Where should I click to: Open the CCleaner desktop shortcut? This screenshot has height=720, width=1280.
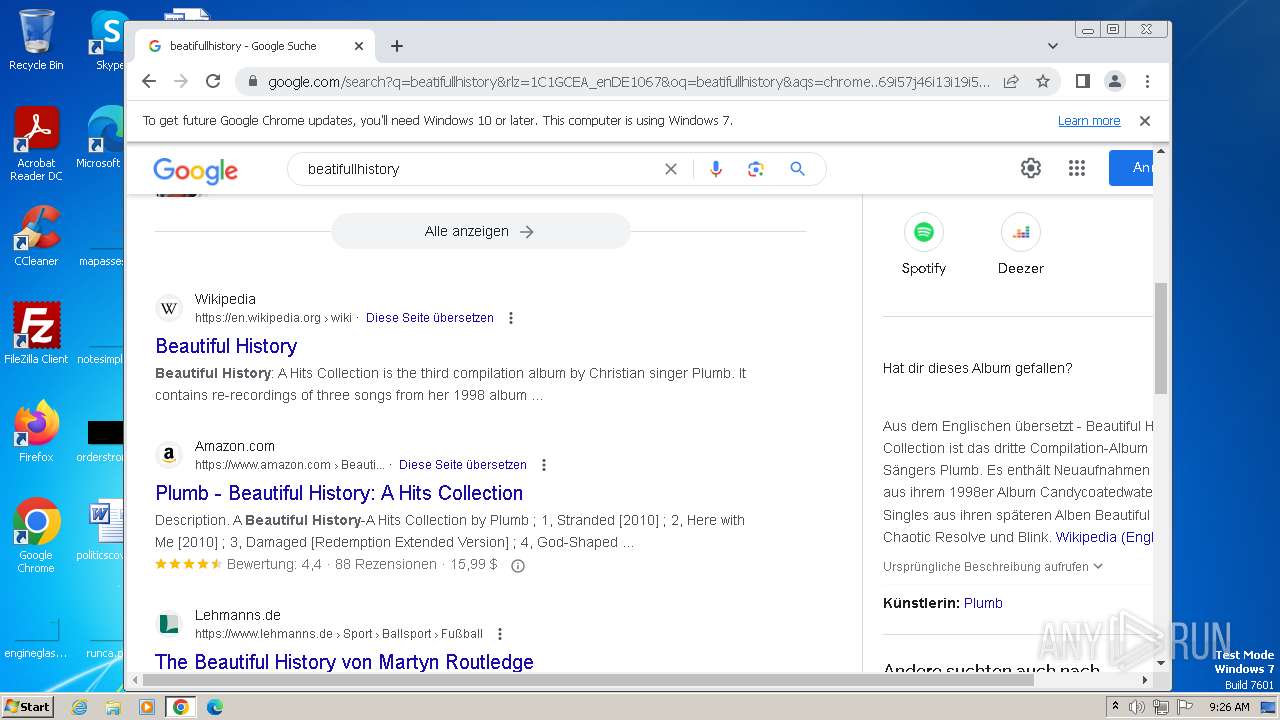[x=36, y=236]
